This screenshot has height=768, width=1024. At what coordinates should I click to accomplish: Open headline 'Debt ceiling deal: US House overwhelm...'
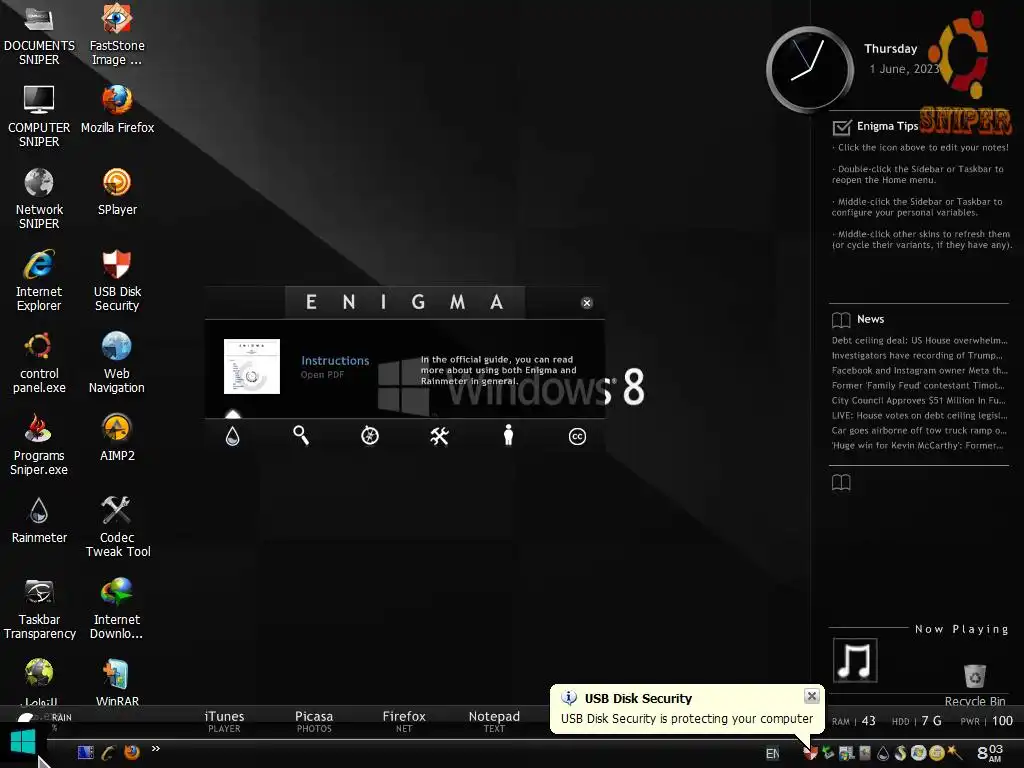(x=920, y=340)
